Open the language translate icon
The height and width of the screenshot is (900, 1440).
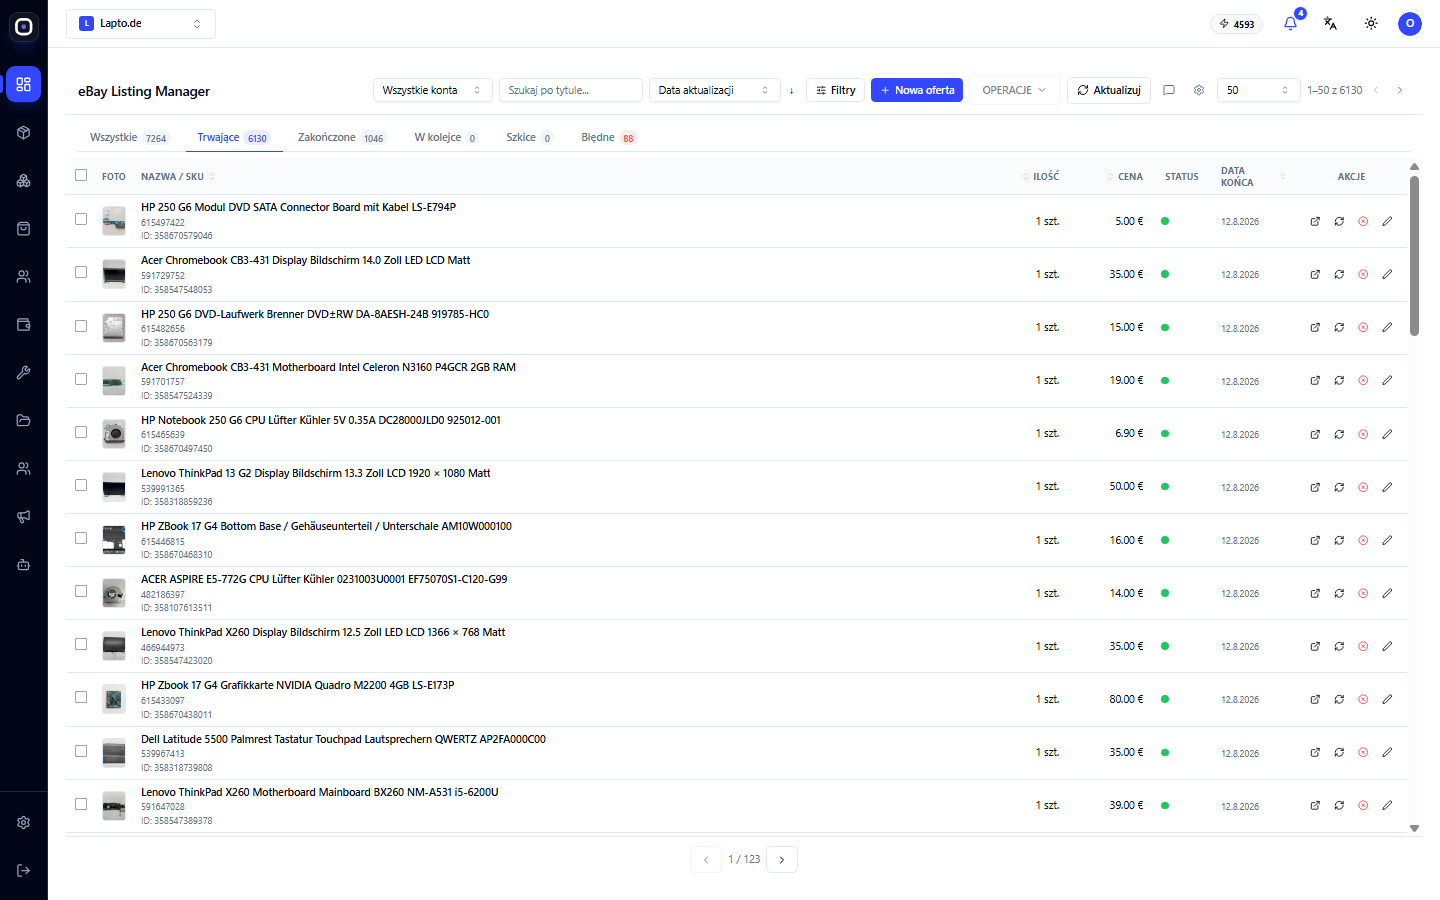(x=1330, y=24)
